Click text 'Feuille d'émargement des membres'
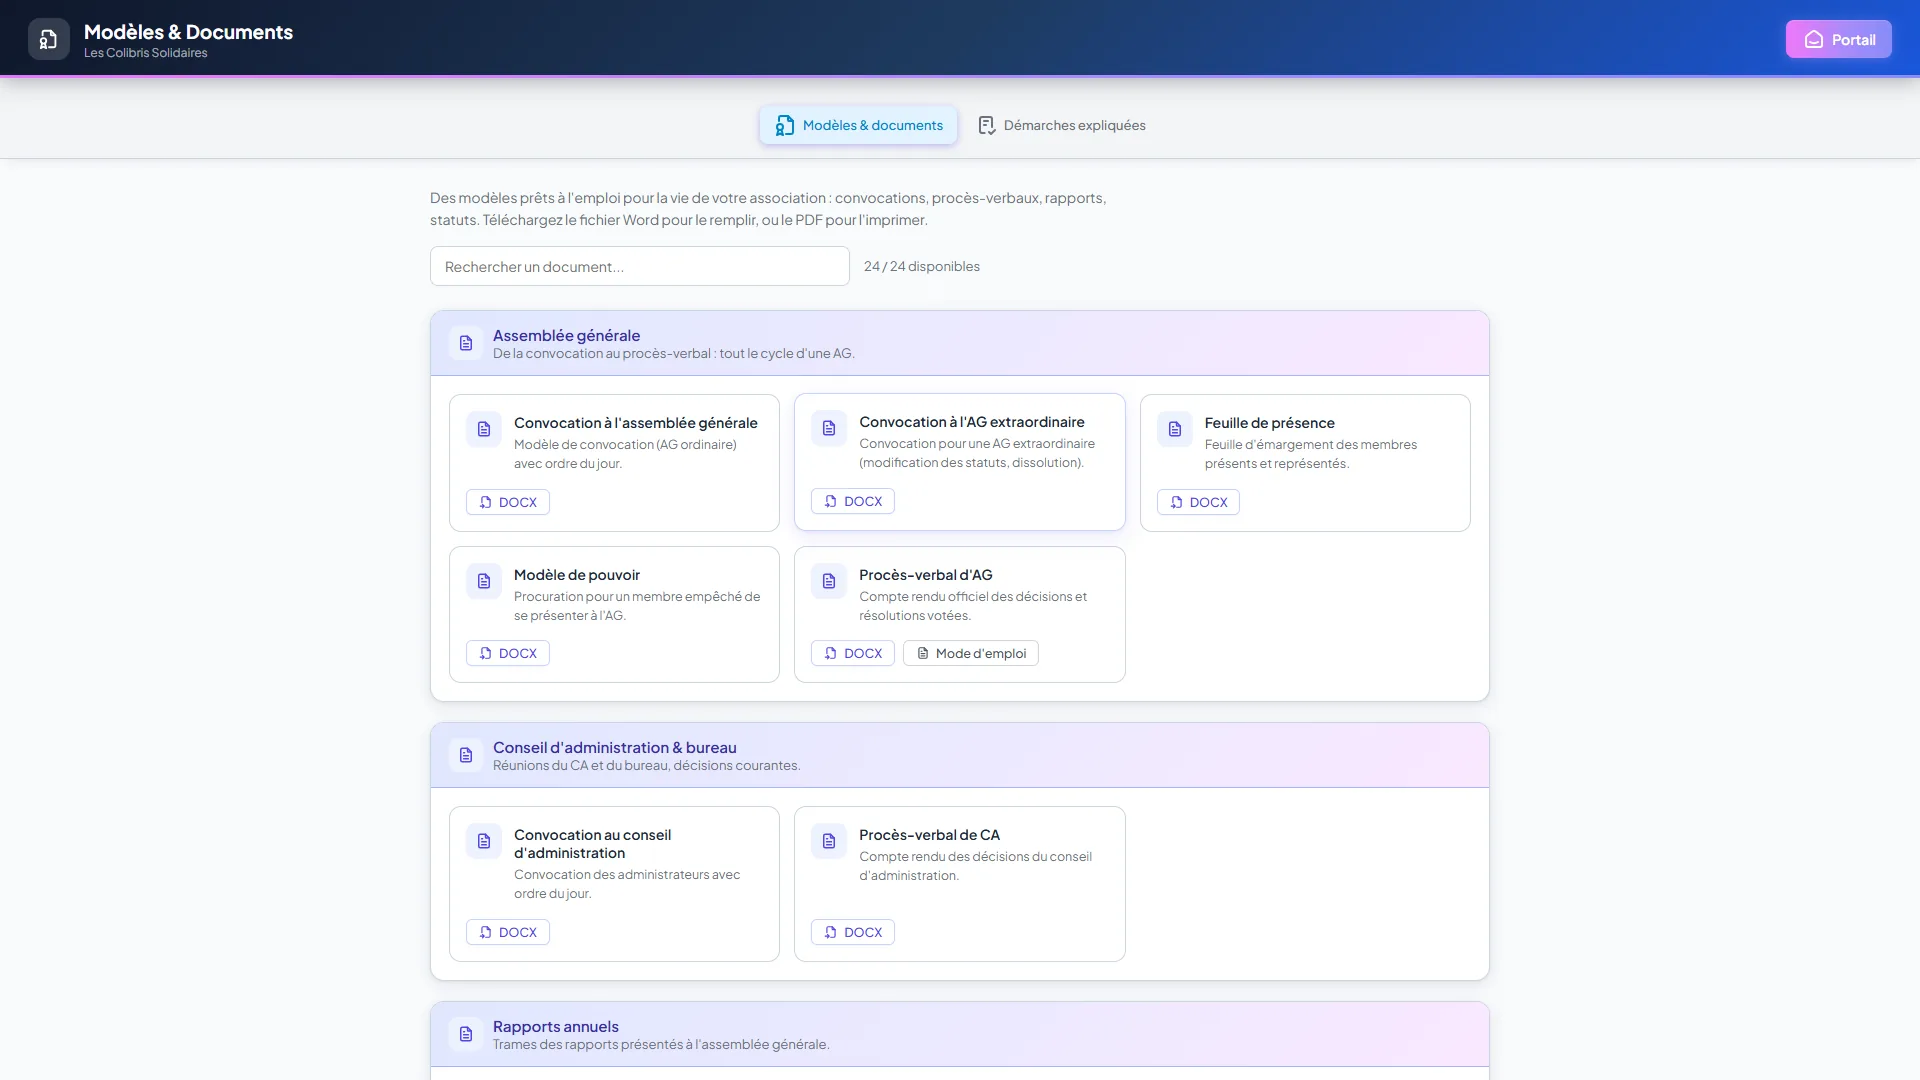 click(1310, 445)
